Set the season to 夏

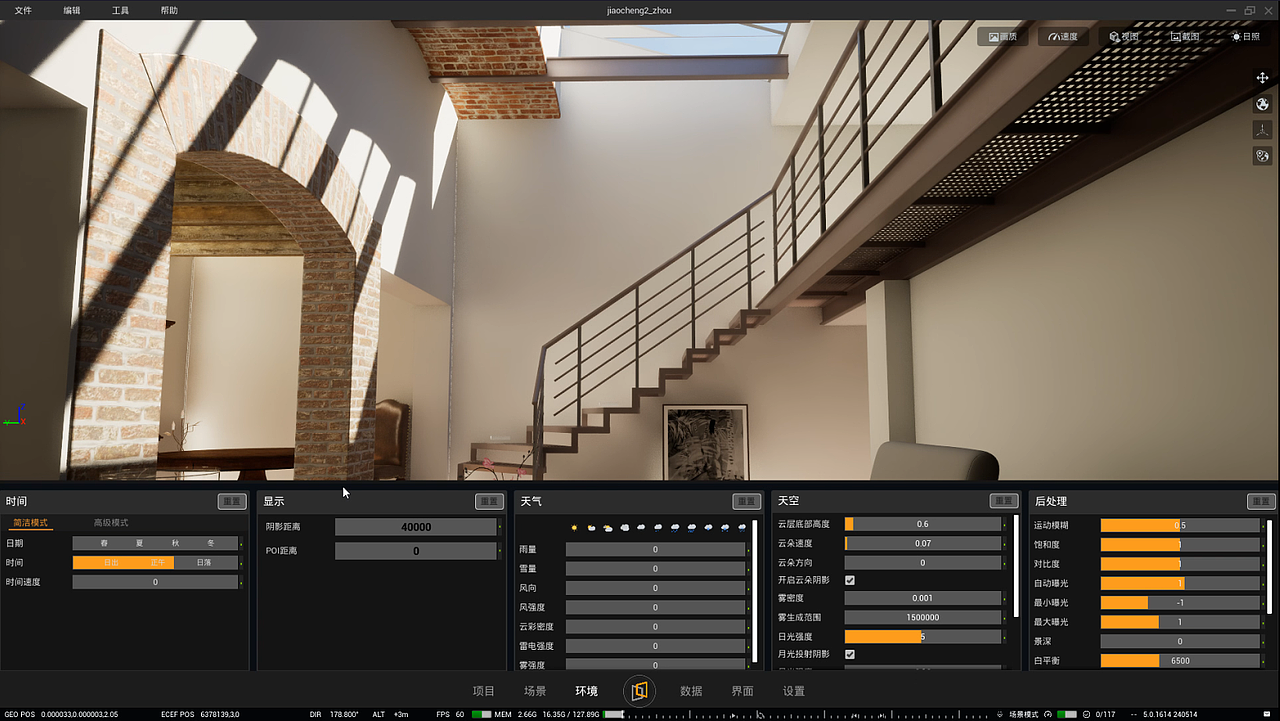click(x=140, y=543)
